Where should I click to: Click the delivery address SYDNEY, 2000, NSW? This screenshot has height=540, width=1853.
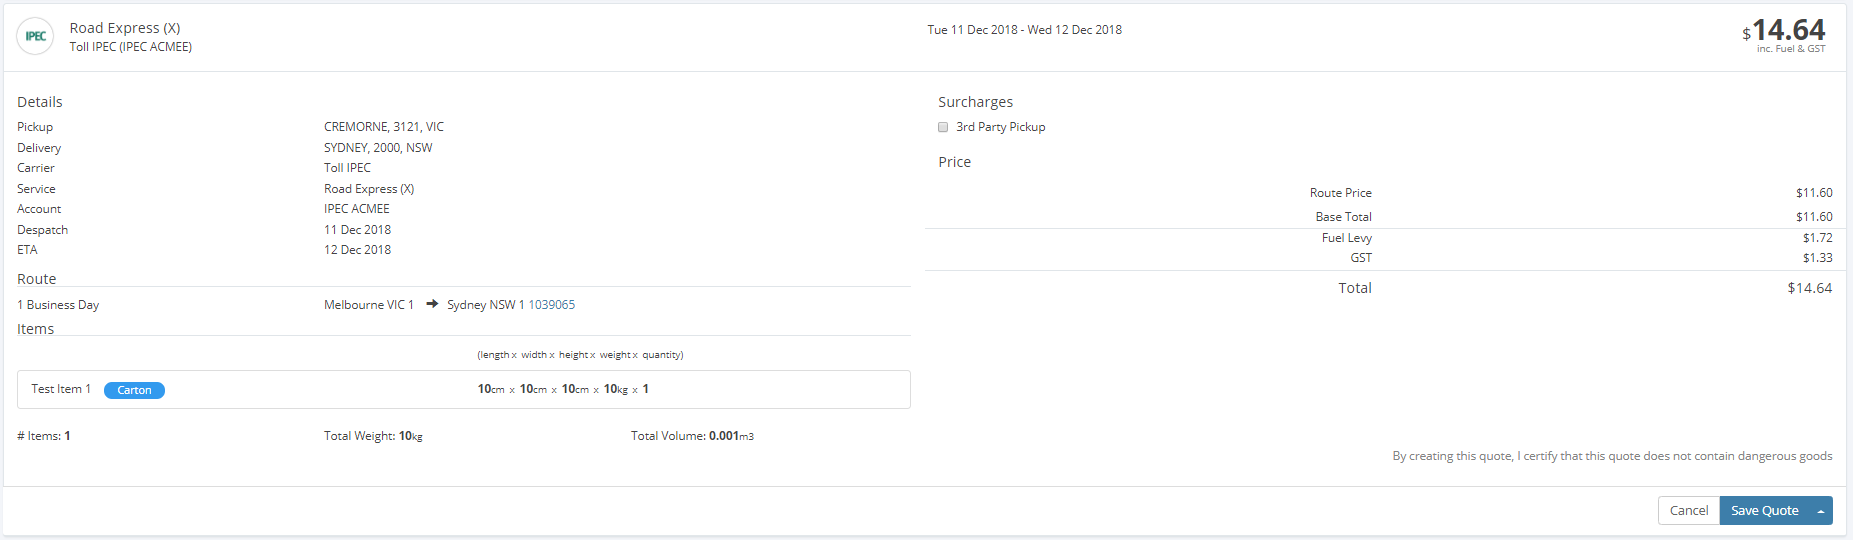click(x=378, y=148)
